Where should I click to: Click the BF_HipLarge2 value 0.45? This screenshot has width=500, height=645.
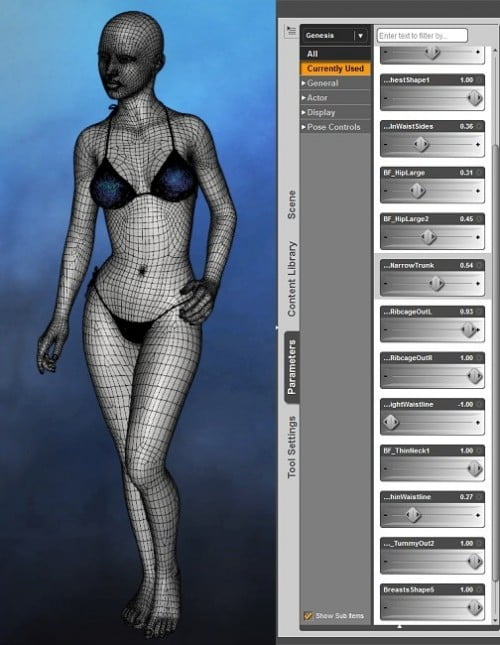pos(466,219)
